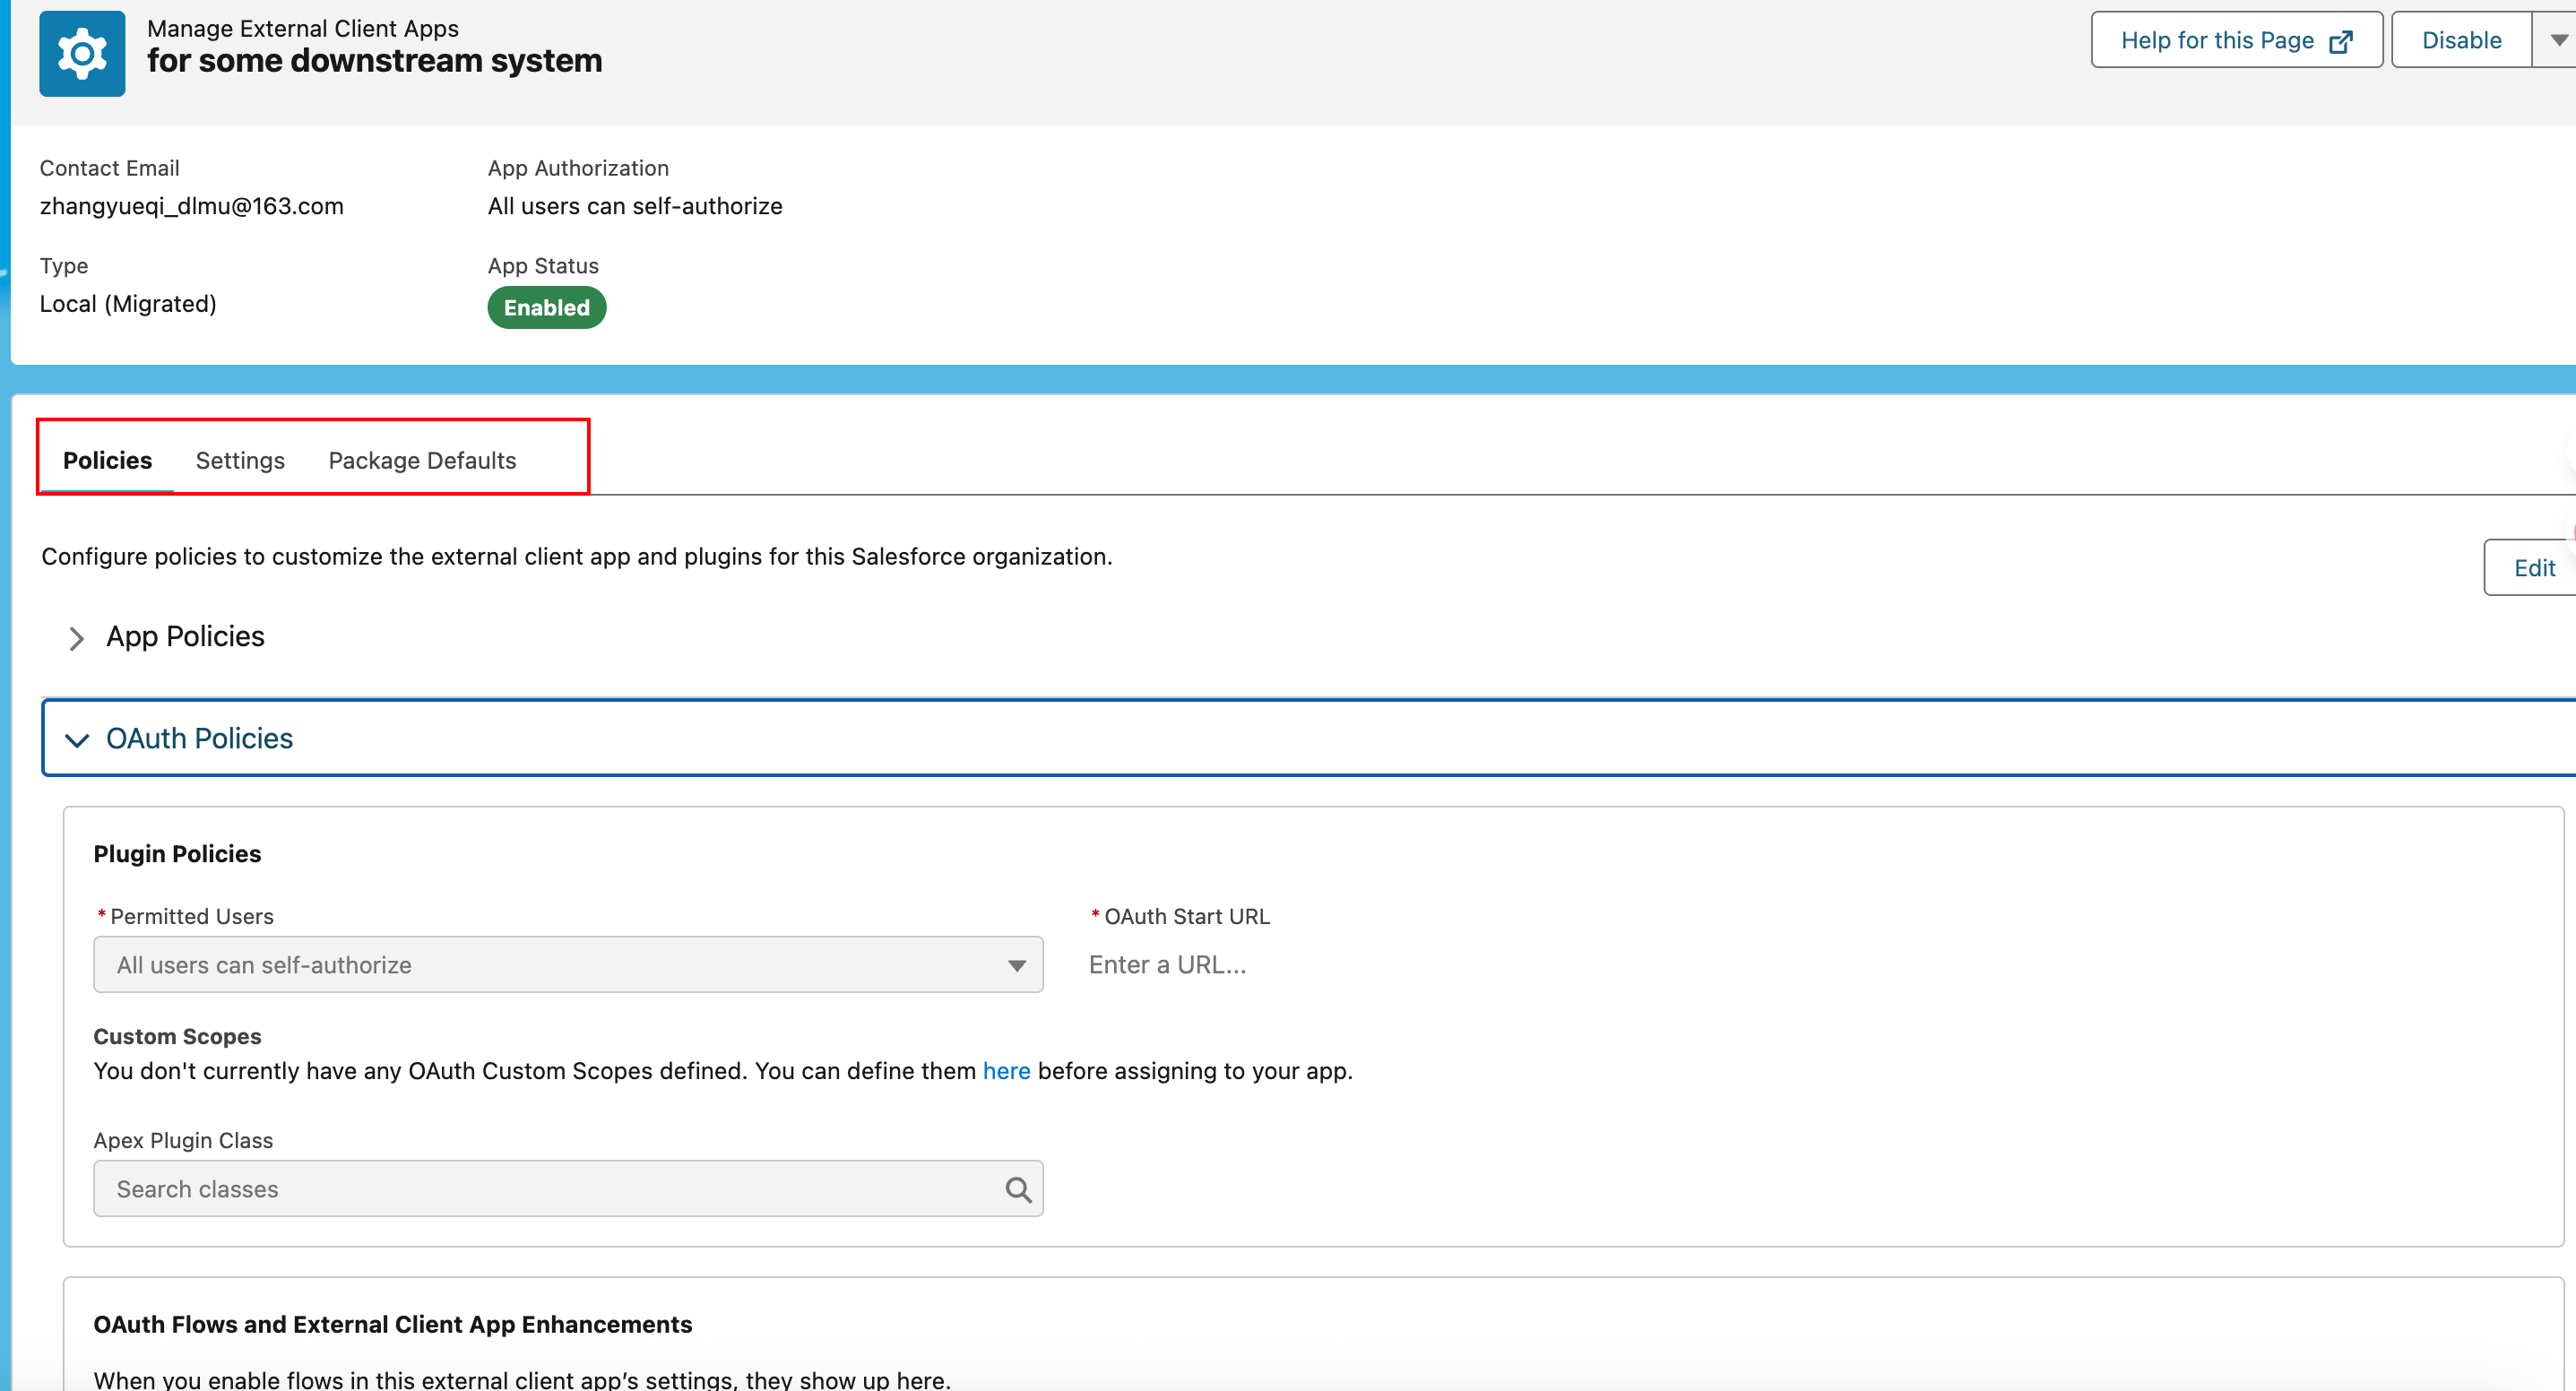Switch to the Settings tab
This screenshot has height=1391, width=2576.
pyautogui.click(x=240, y=460)
